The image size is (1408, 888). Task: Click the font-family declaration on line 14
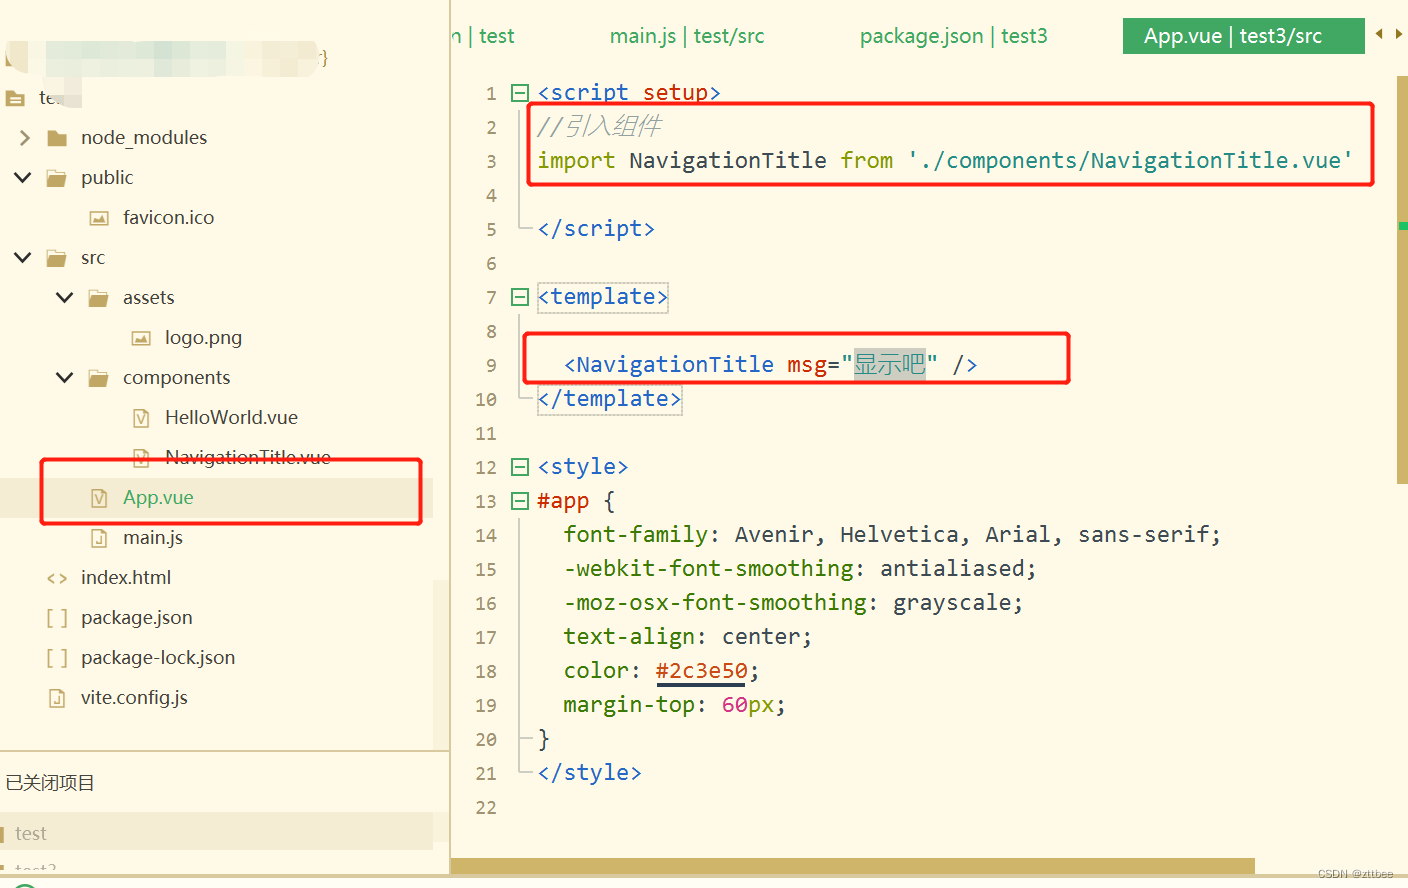click(892, 535)
